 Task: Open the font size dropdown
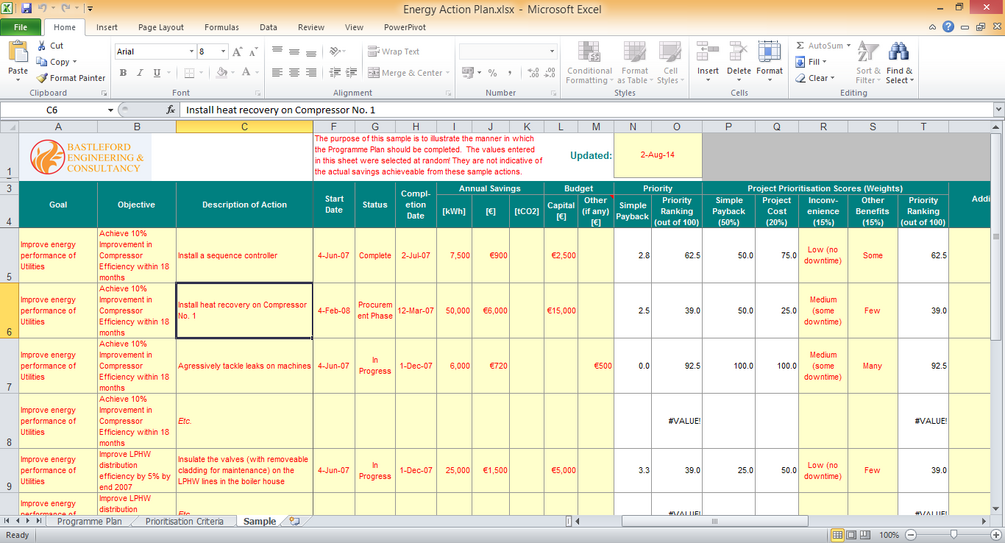pyautogui.click(x=223, y=51)
